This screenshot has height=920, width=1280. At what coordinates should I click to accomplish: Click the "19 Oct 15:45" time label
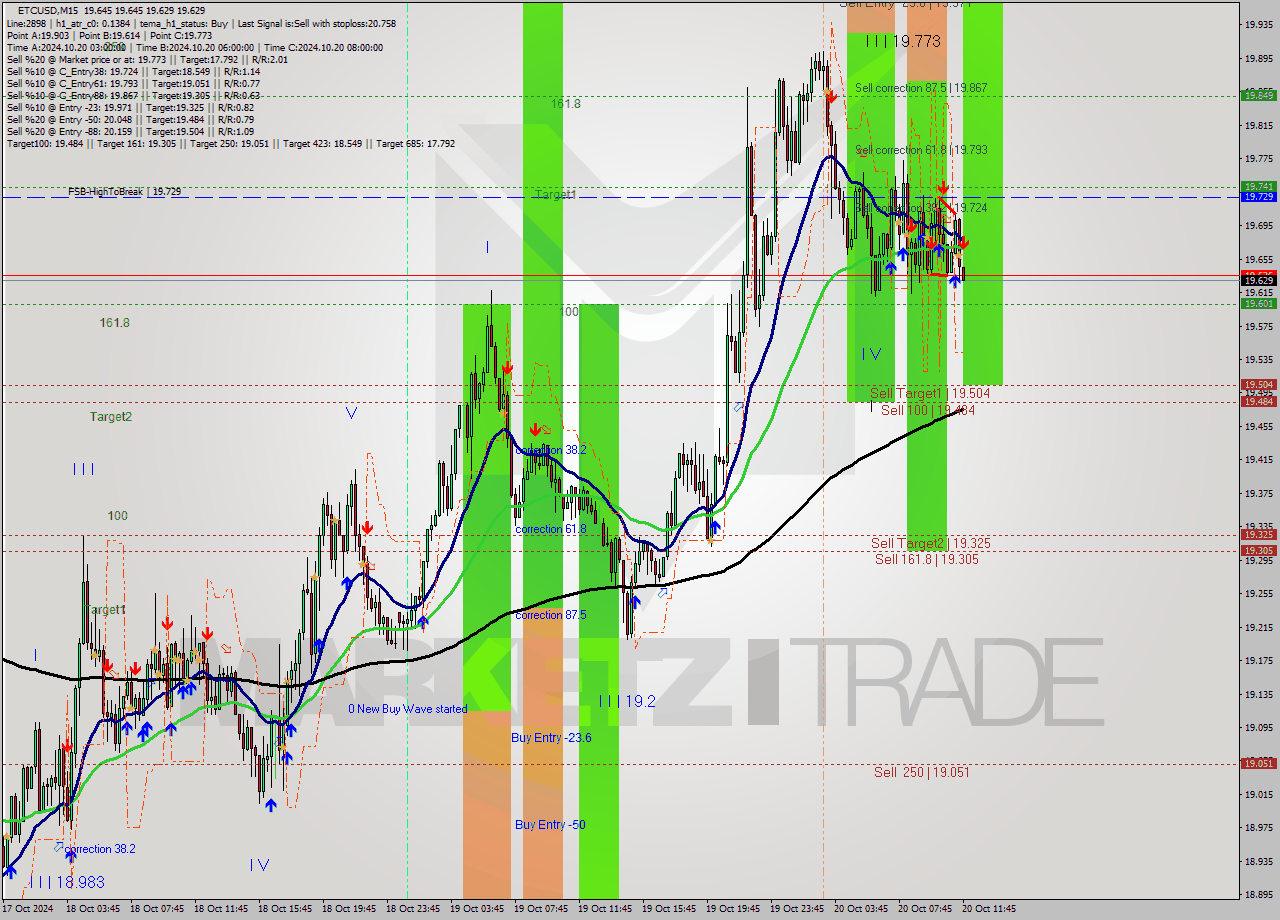coord(668,909)
